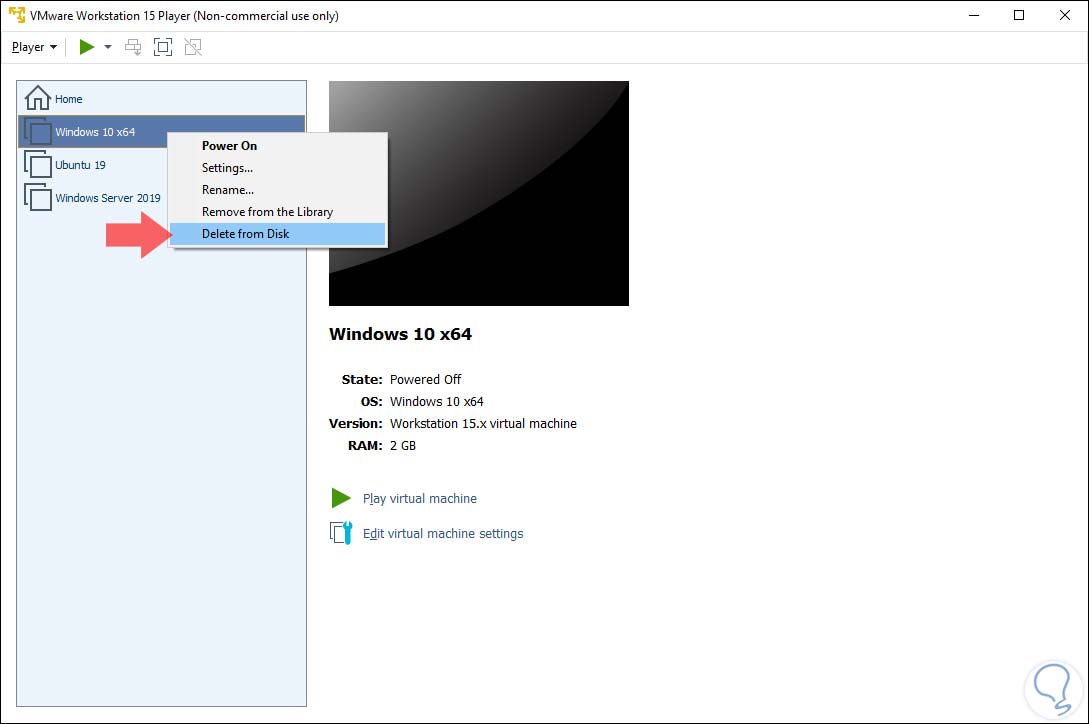Screen dimensions: 1089x724
Task: Click Send Ctrl+Alt+Del toolbar icon
Action: point(133,47)
